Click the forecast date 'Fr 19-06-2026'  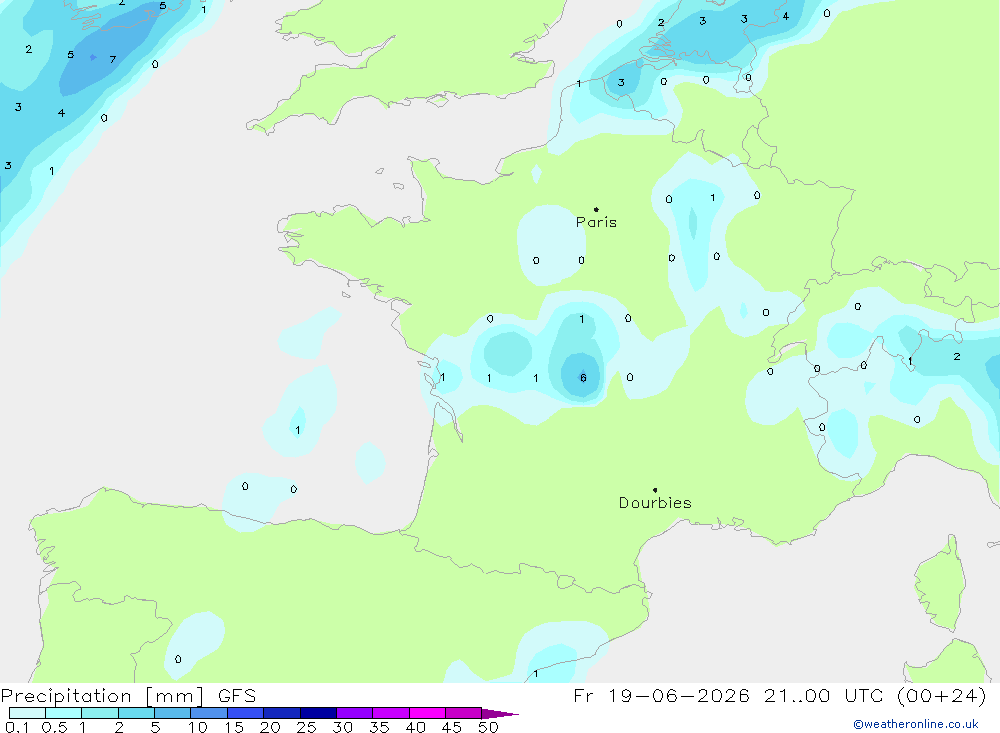pyautogui.click(x=661, y=695)
